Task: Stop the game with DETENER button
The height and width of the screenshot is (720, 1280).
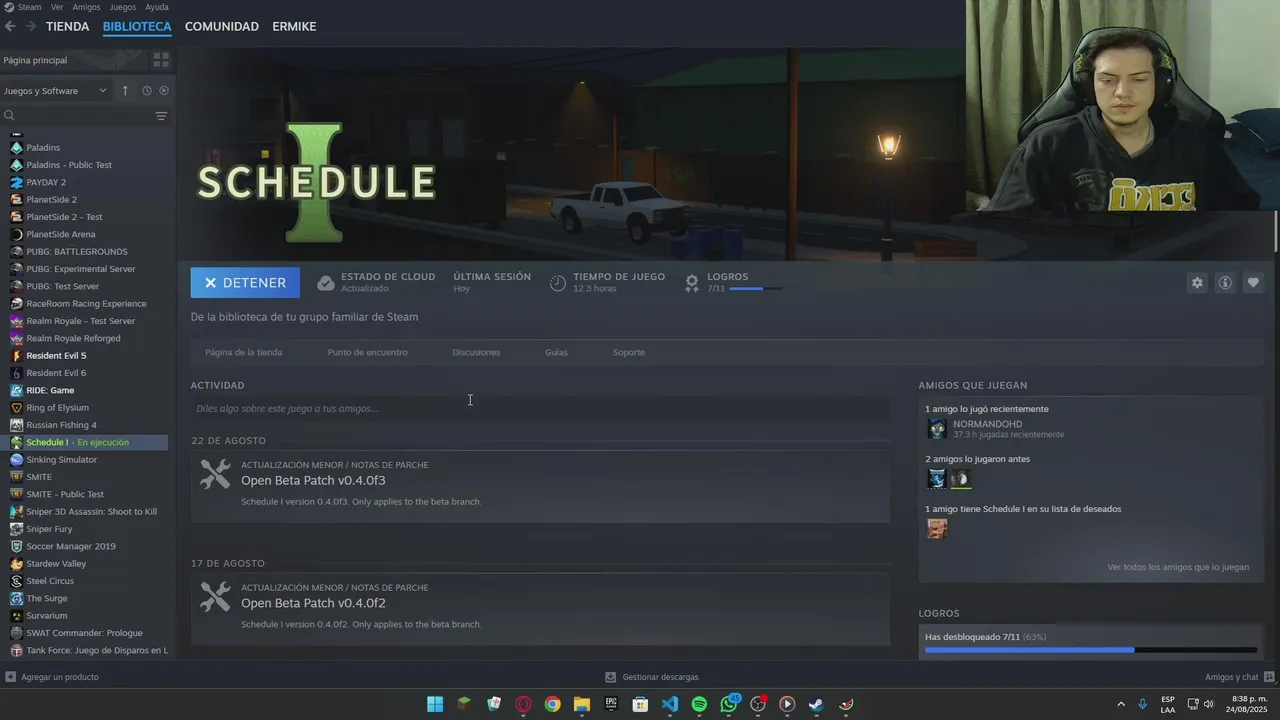Action: (x=245, y=283)
